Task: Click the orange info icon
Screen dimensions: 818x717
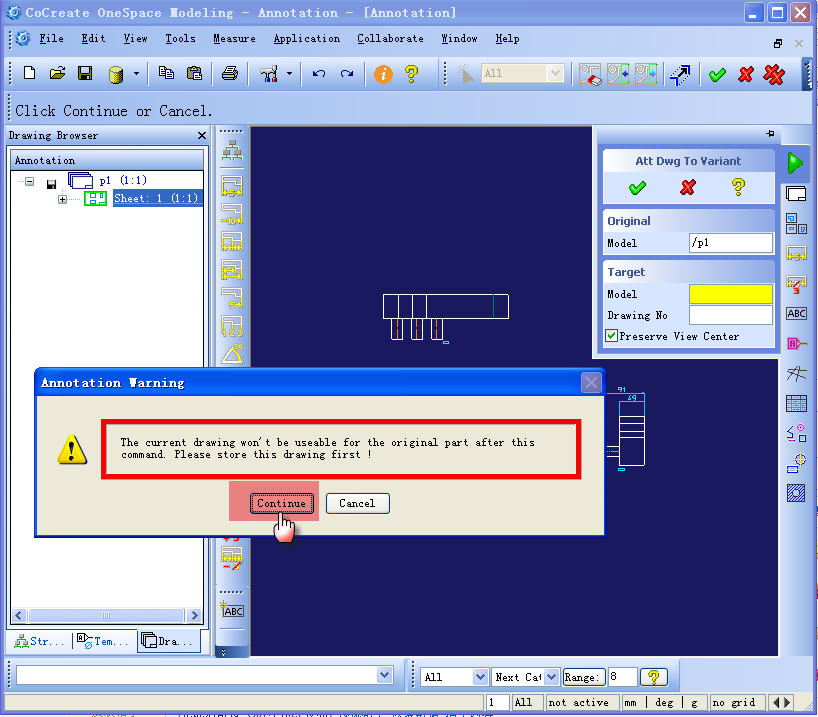Action: click(383, 74)
